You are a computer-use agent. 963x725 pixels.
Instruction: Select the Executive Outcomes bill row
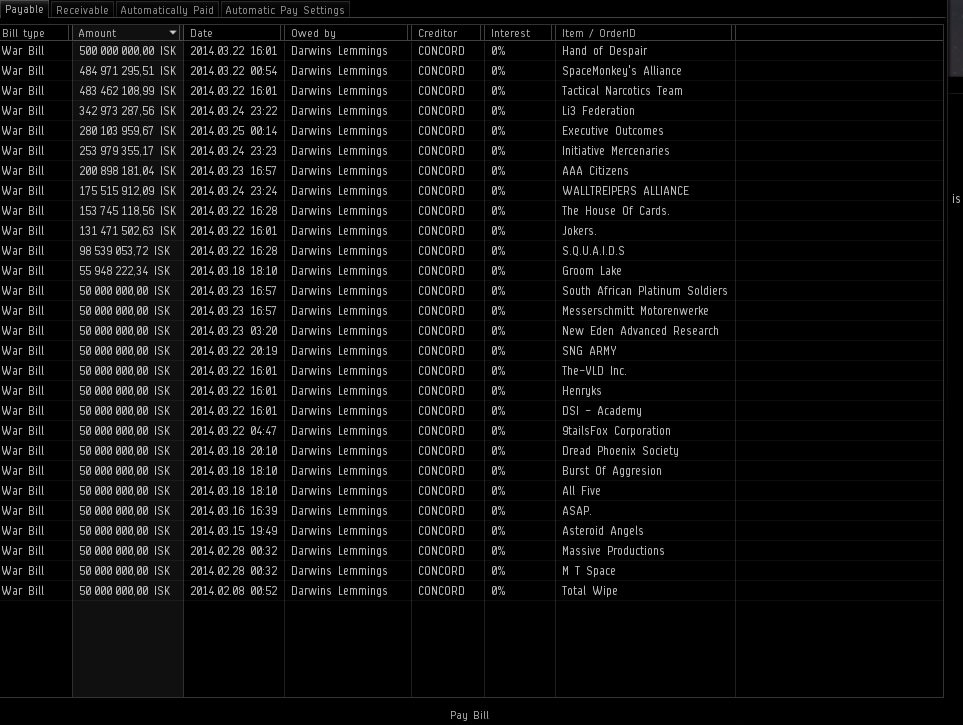(x=472, y=131)
